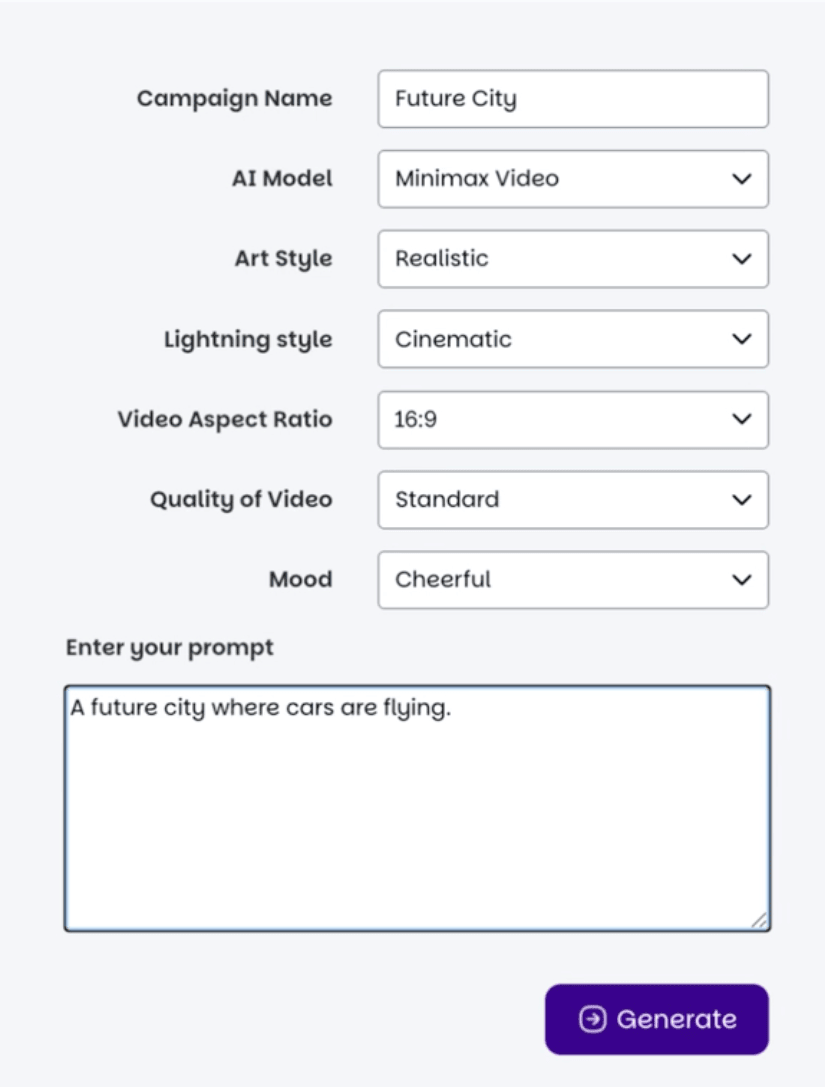Focus the Campaign Name input field

click(573, 98)
